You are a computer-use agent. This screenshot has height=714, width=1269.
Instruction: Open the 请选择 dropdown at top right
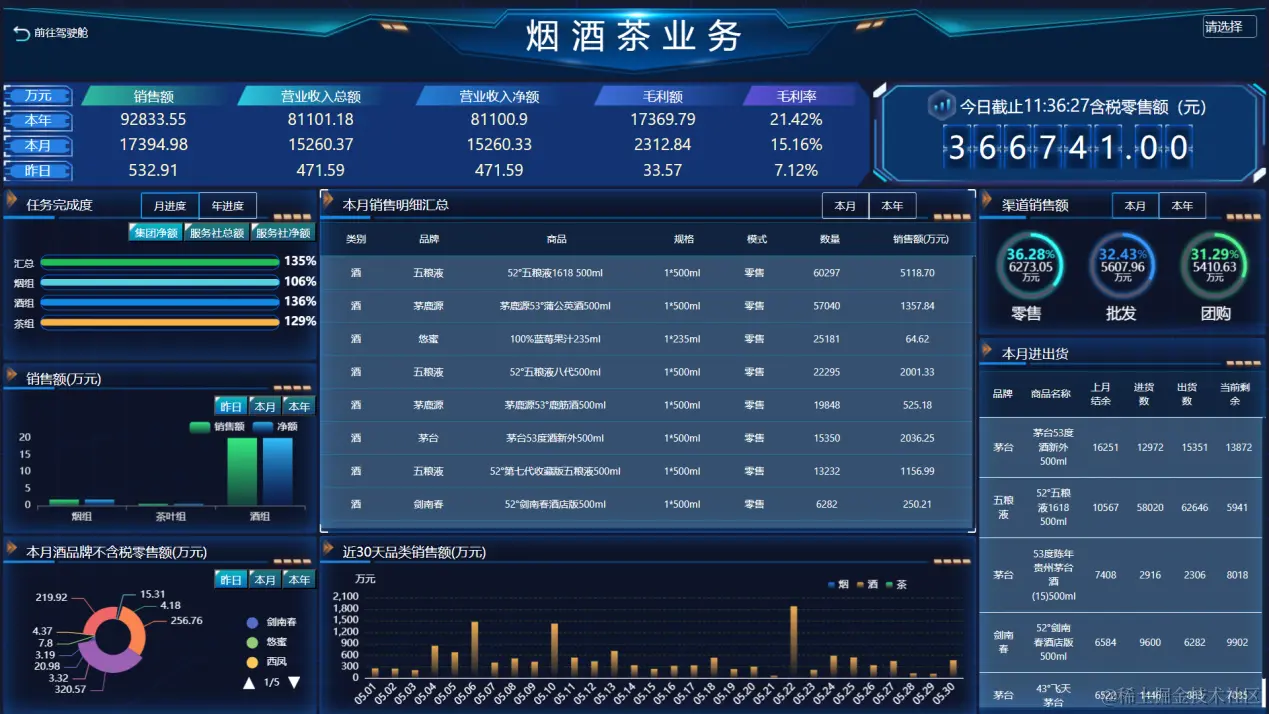[x=1231, y=26]
